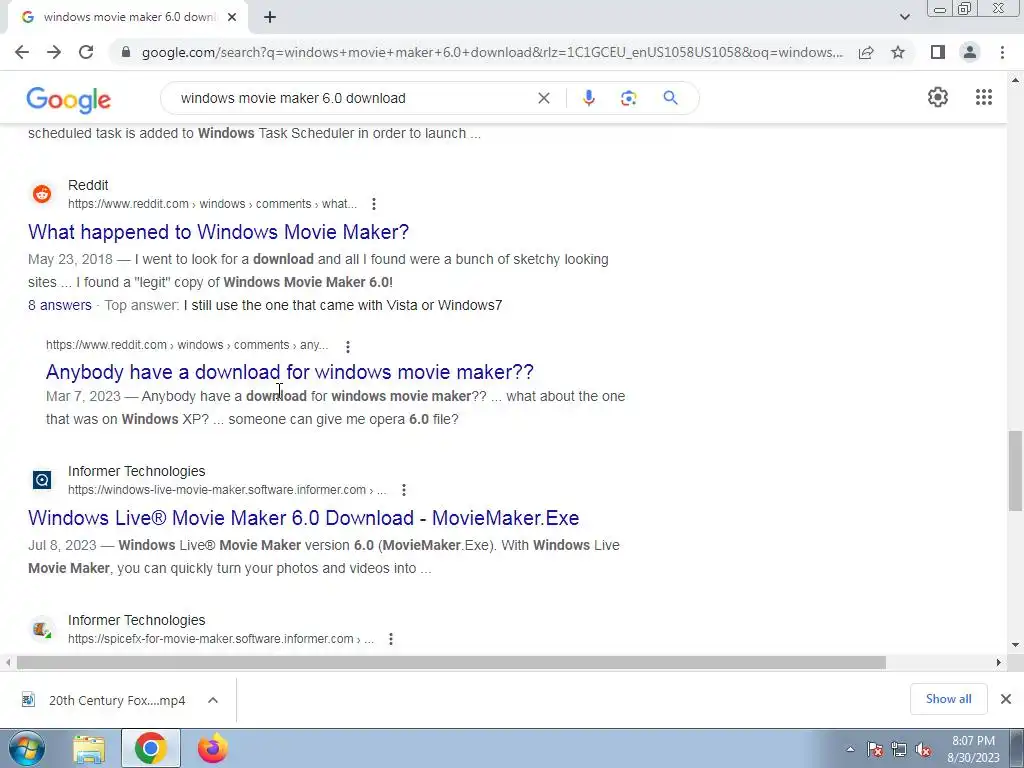Search by image with Google Lens
Viewport: 1024px width, 768px height.
[x=628, y=98]
